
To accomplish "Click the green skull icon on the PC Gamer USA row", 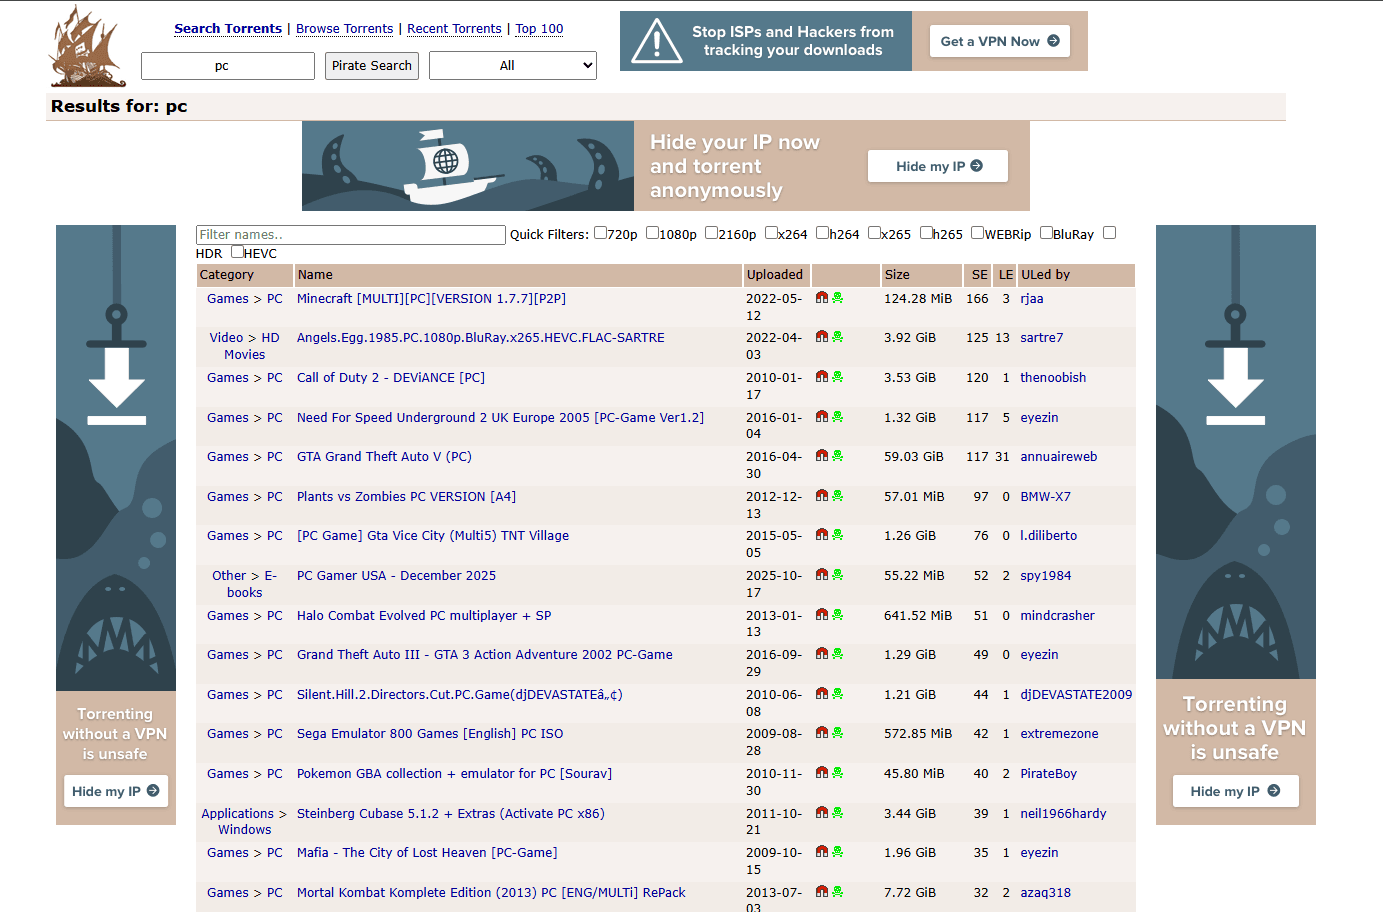I will pyautogui.click(x=837, y=575).
